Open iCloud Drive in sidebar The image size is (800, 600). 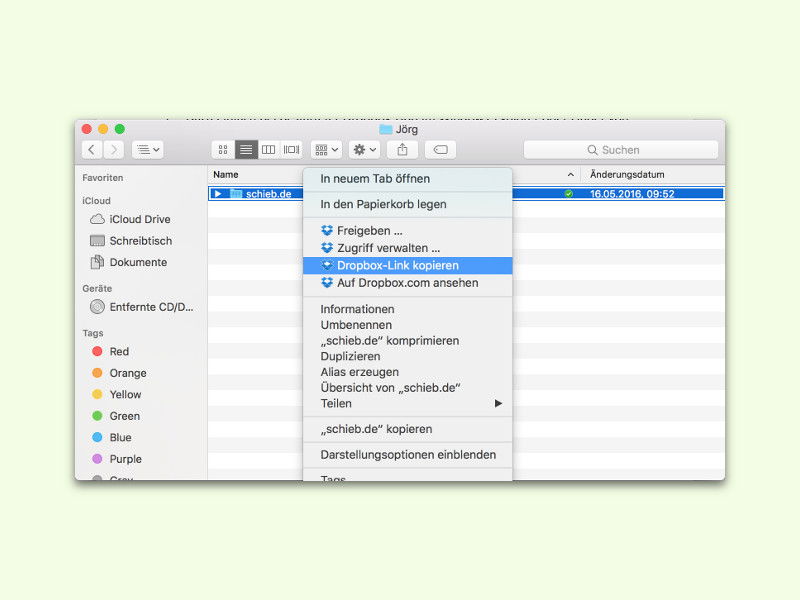click(x=131, y=219)
